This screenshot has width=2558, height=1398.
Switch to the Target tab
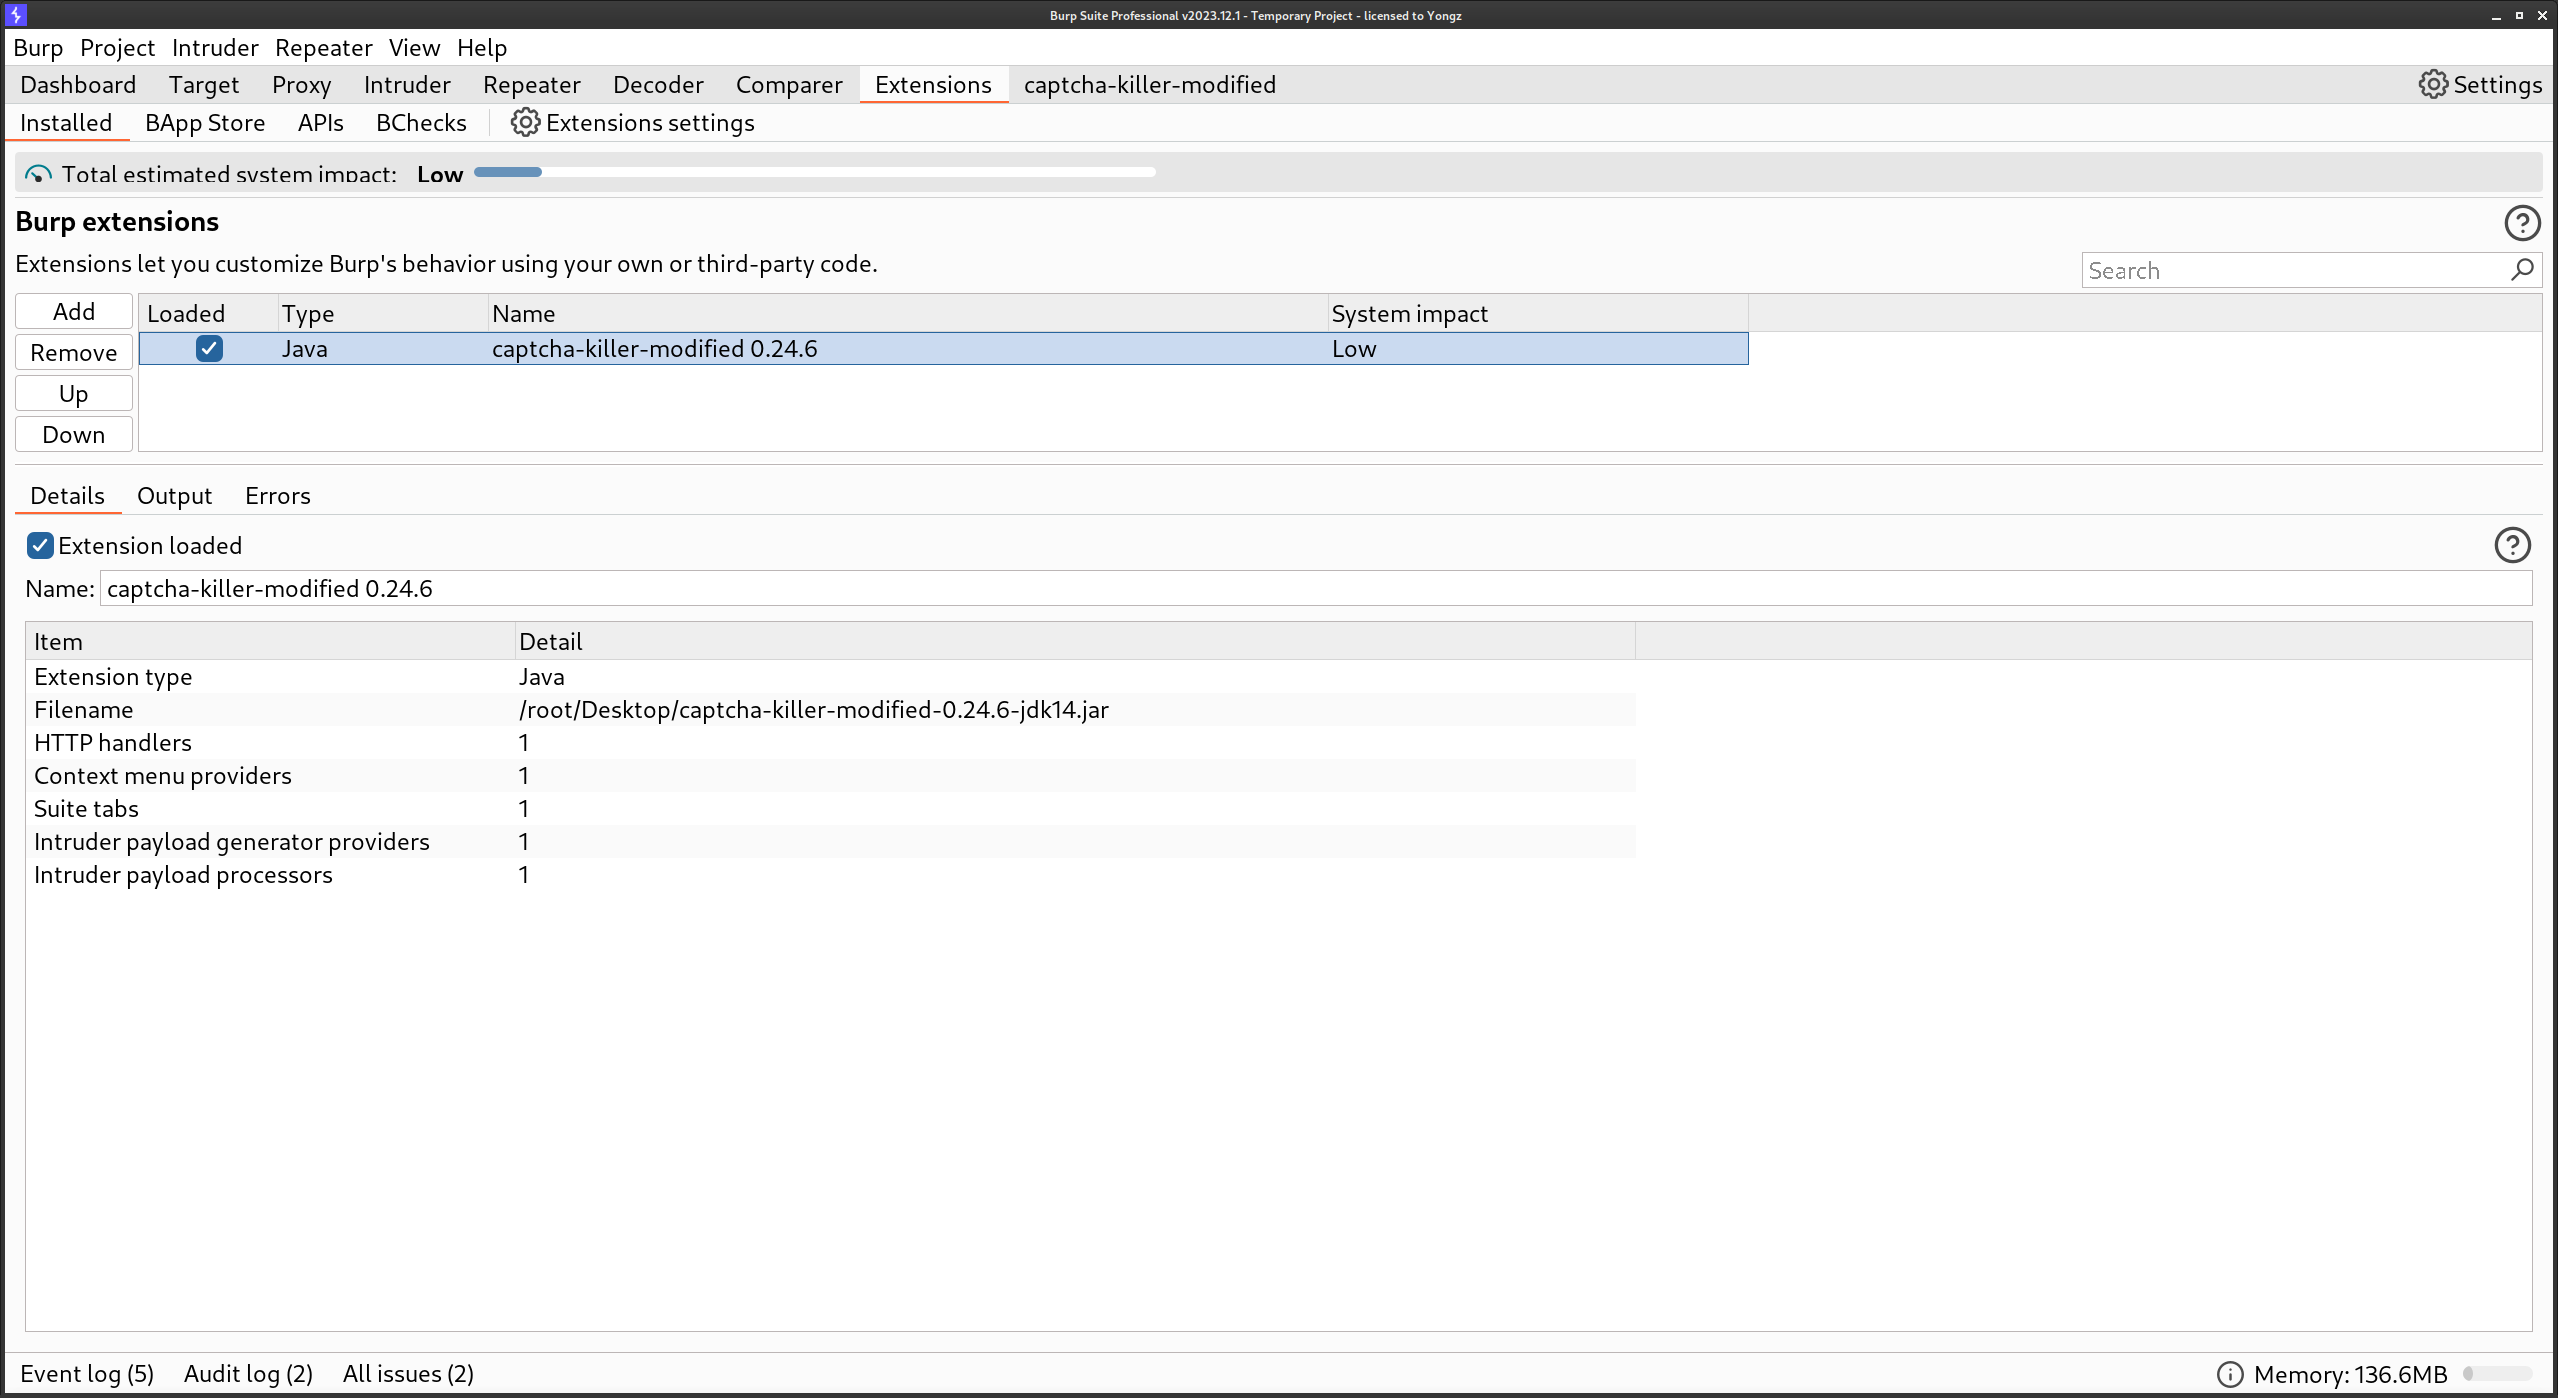204,85
